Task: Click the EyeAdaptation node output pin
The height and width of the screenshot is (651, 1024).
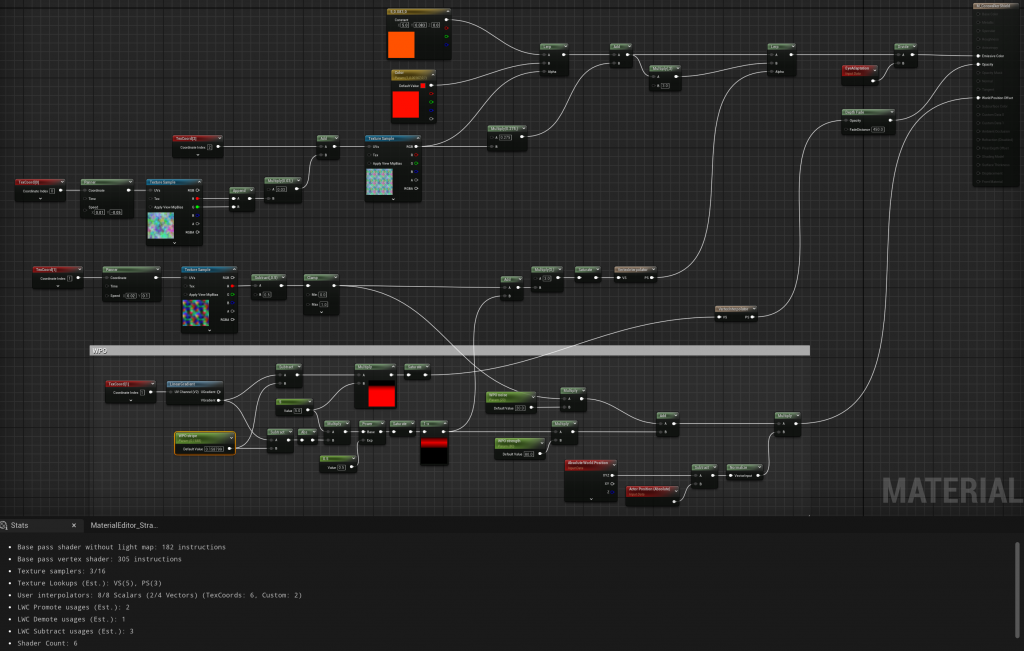Action: tap(873, 81)
